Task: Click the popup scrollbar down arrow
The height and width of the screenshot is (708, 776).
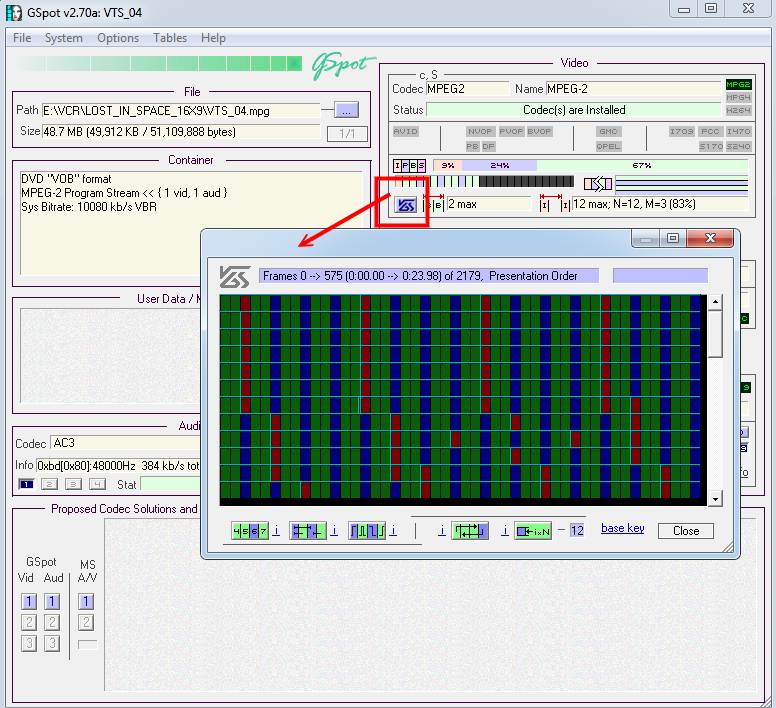Action: 715,499
